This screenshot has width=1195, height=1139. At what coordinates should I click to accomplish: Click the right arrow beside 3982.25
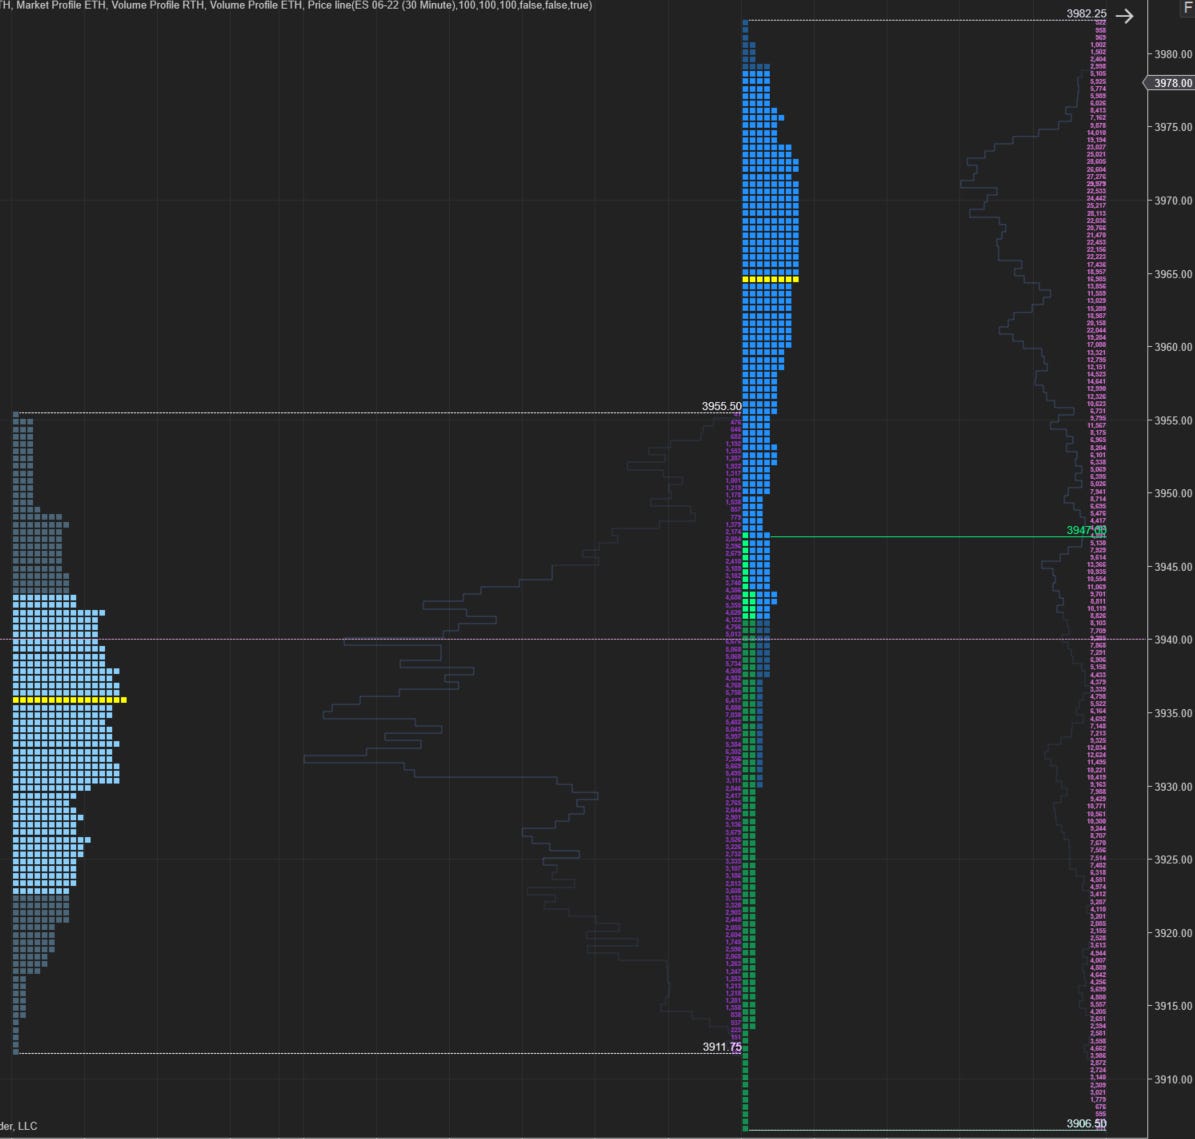[x=1124, y=15]
